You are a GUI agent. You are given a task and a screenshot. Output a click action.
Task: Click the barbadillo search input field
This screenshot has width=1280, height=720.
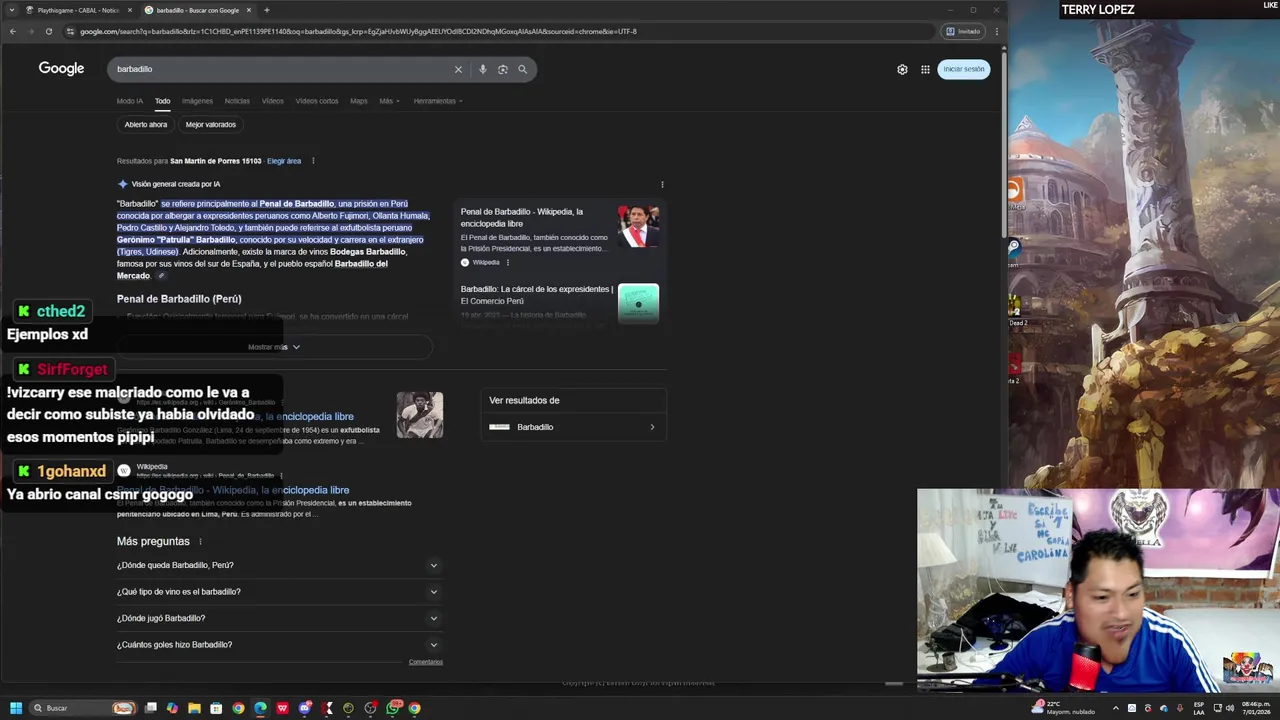tap(280, 69)
